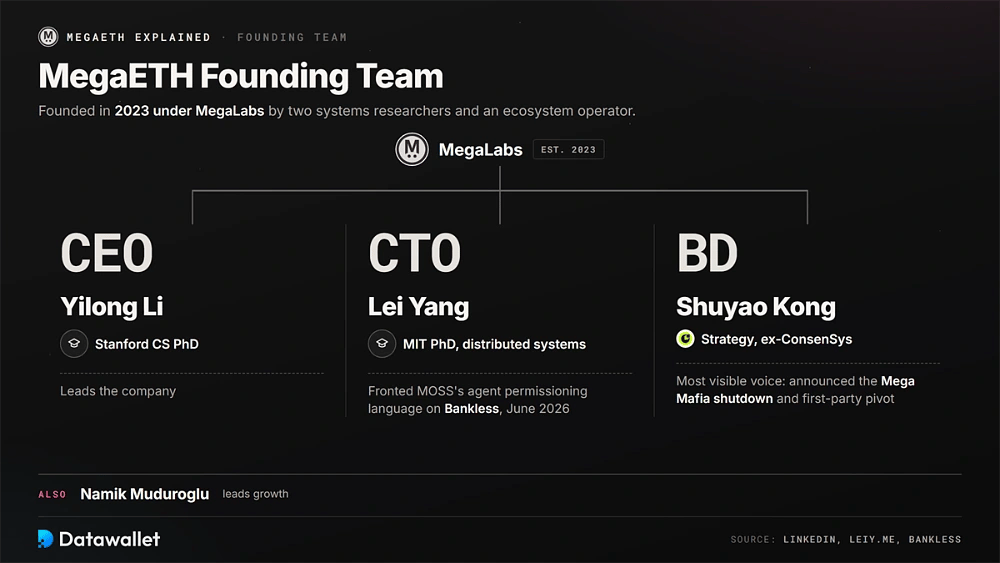The width and height of the screenshot is (1000, 563).
Task: Click the CEO role heading
Action: coord(107,253)
